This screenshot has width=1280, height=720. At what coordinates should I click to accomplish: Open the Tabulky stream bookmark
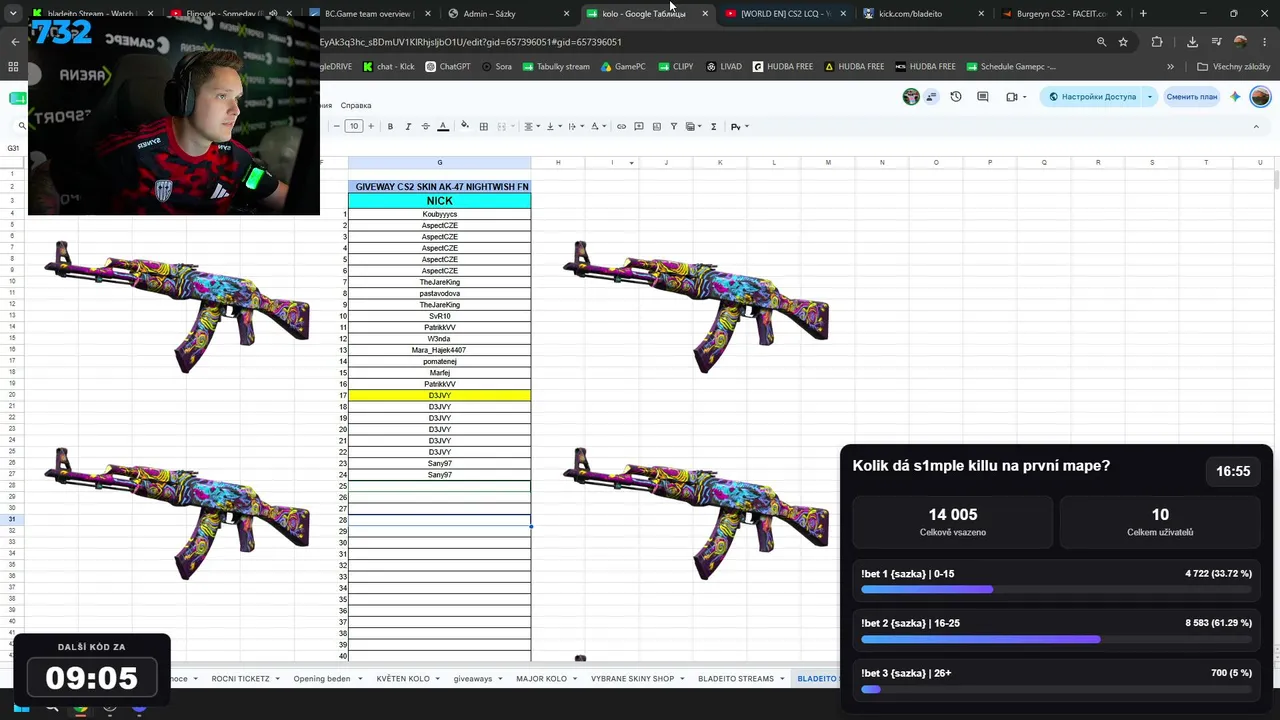point(556,67)
